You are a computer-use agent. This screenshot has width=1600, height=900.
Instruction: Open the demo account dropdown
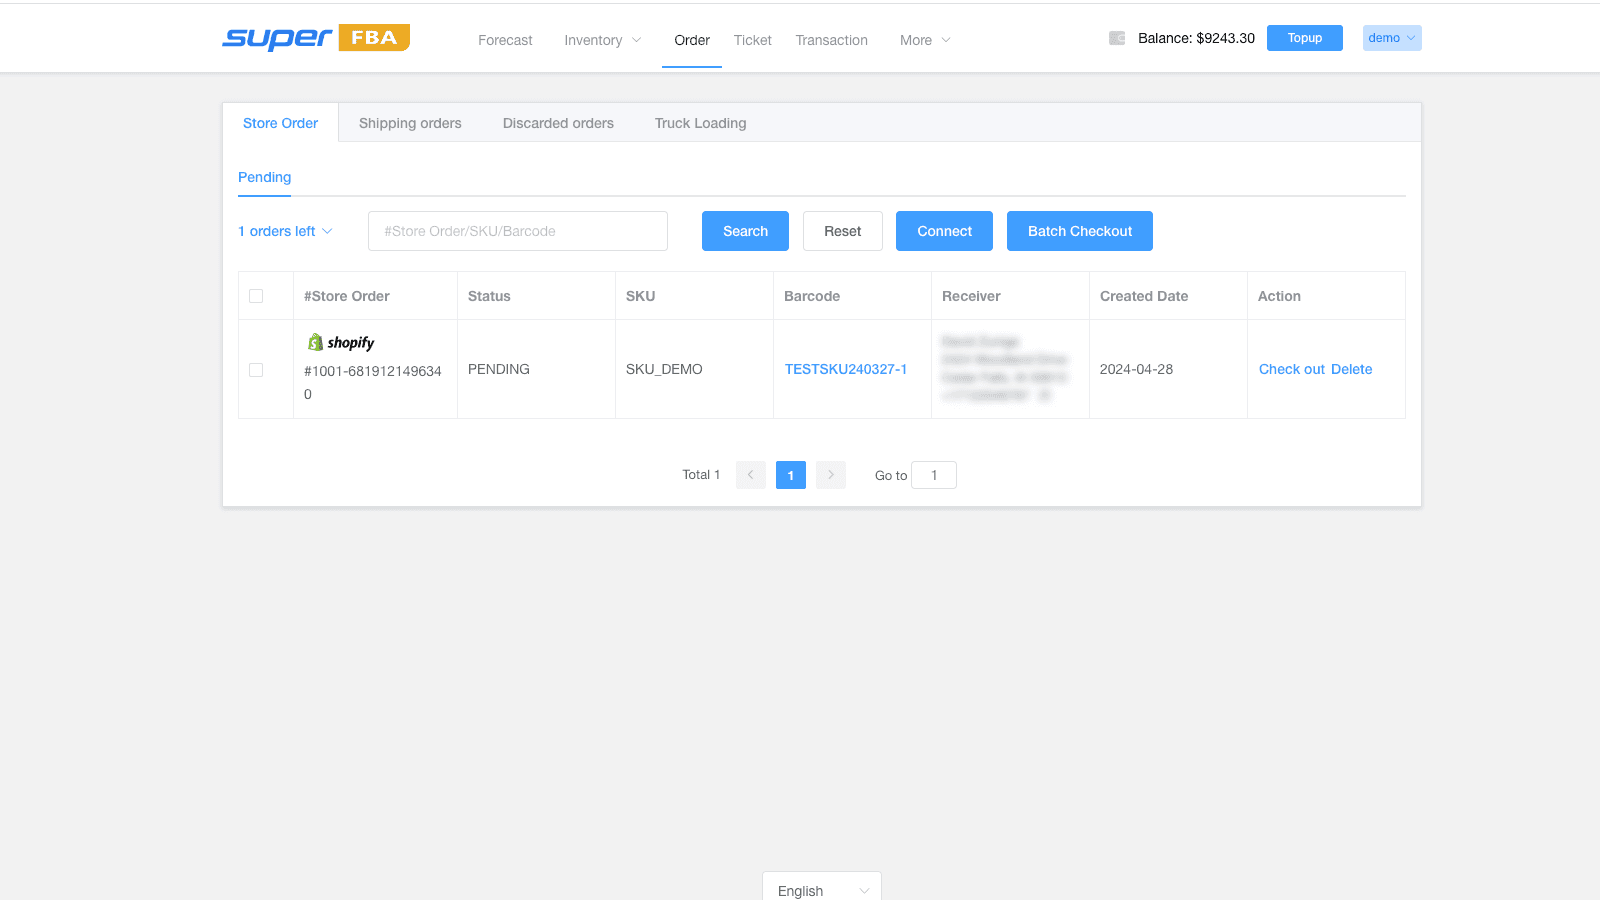tap(1392, 38)
